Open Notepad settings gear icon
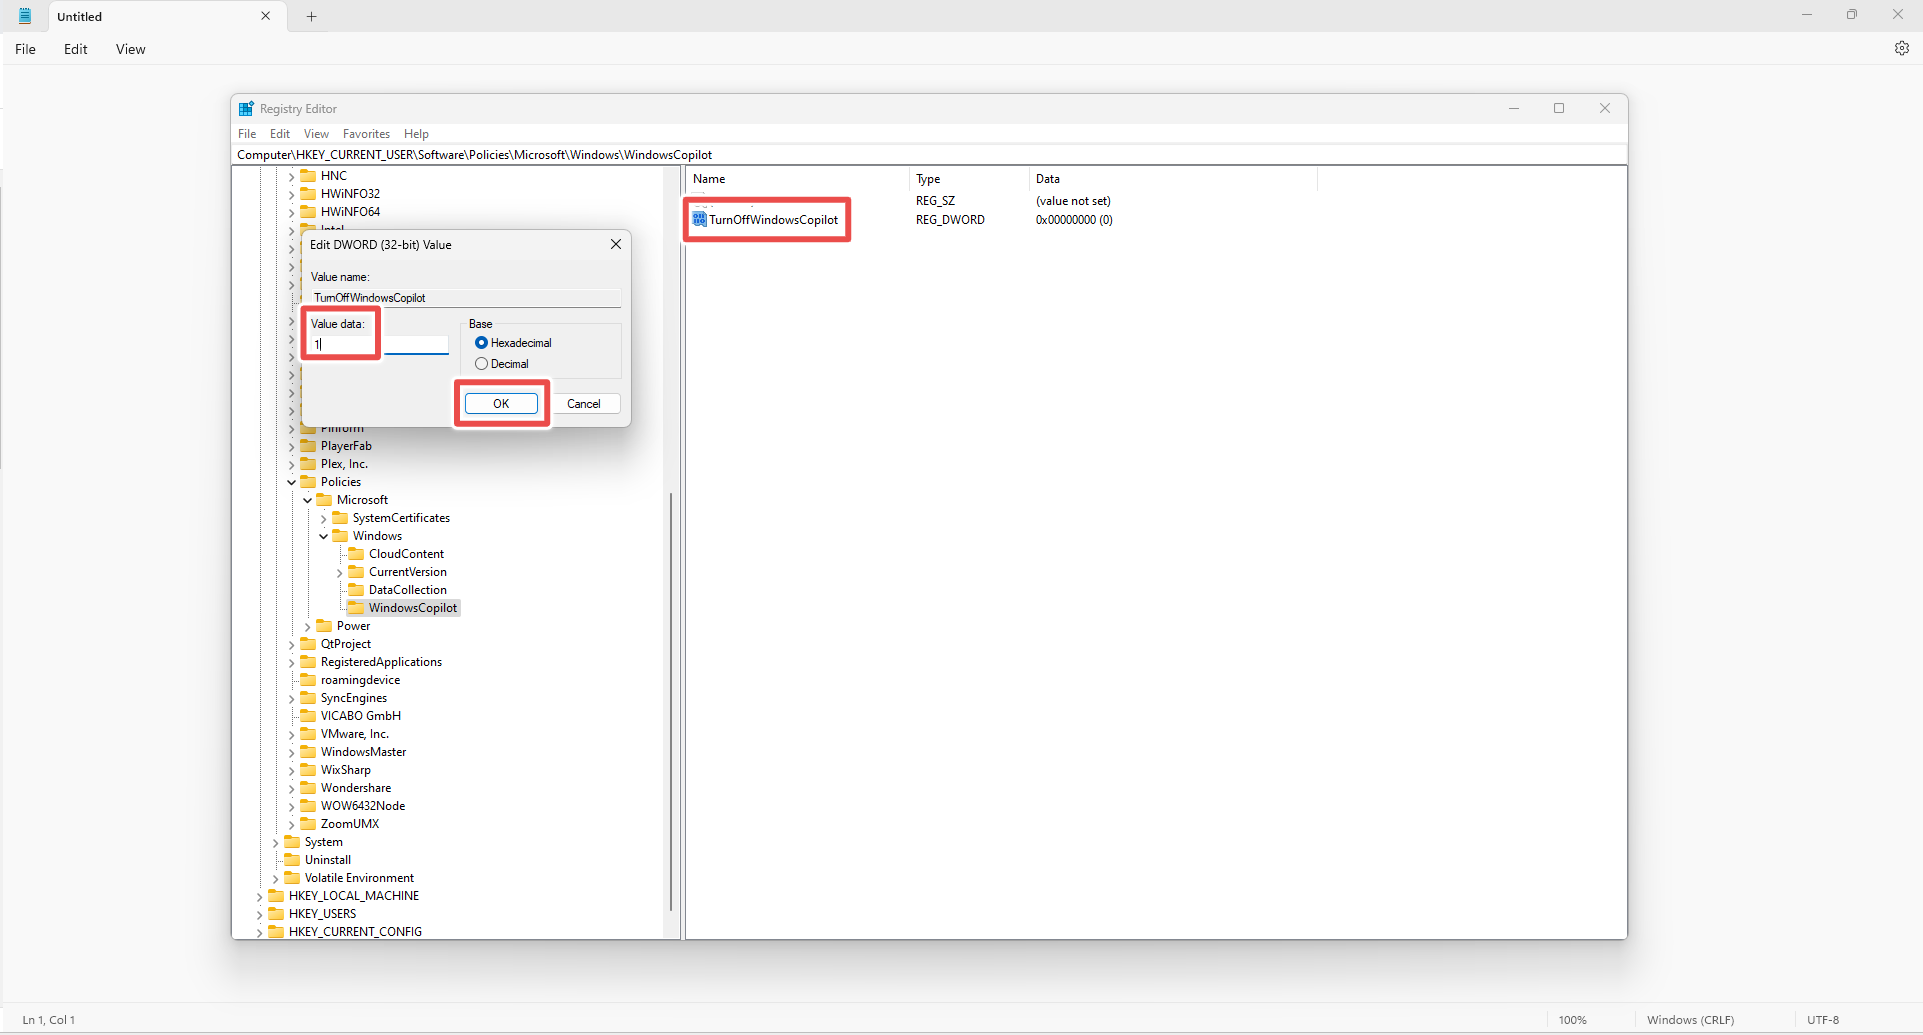The image size is (1923, 1035). pos(1902,48)
